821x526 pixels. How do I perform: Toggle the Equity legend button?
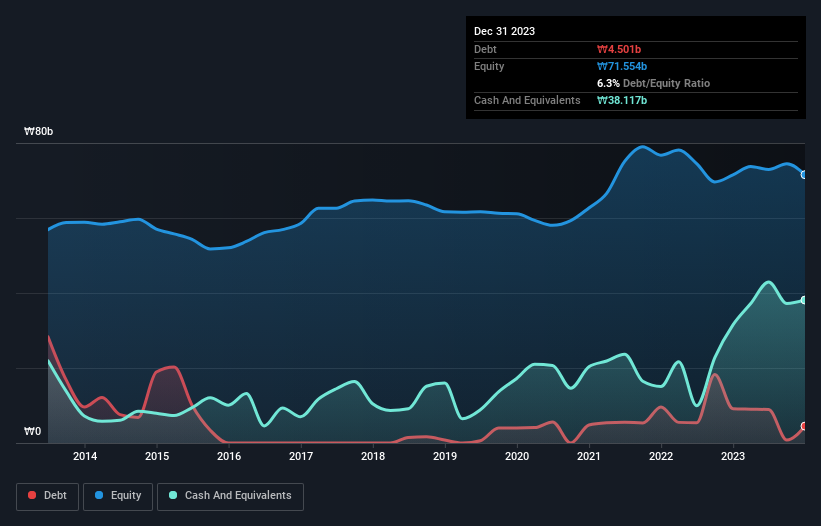tap(118, 496)
